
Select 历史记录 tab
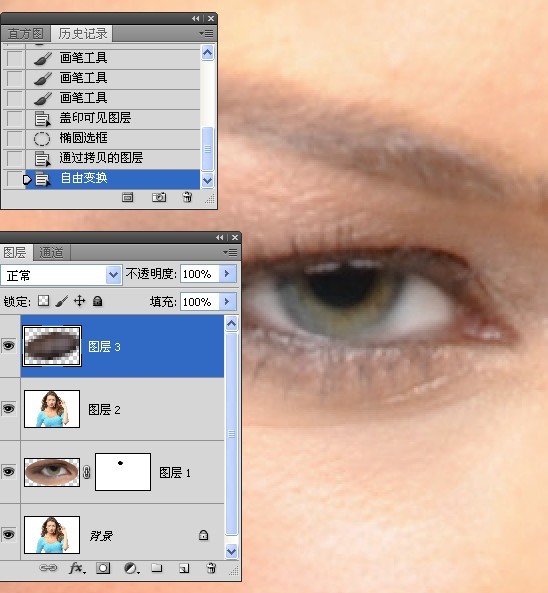82,34
